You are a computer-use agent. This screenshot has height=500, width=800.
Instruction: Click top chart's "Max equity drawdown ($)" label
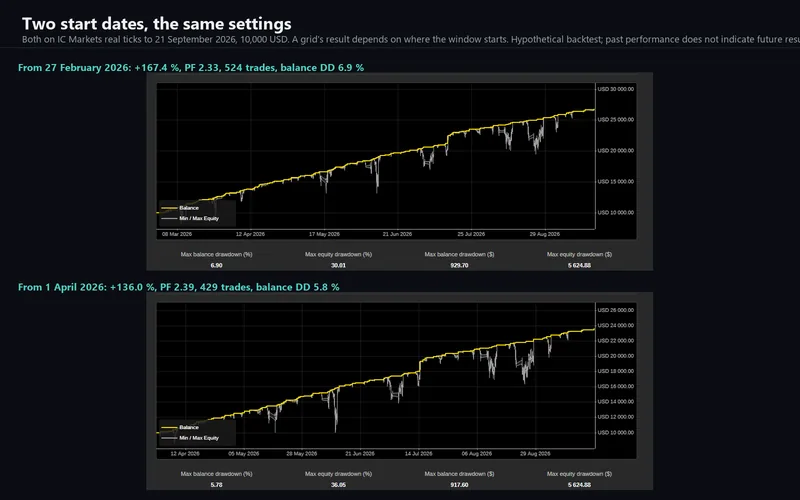click(x=579, y=254)
